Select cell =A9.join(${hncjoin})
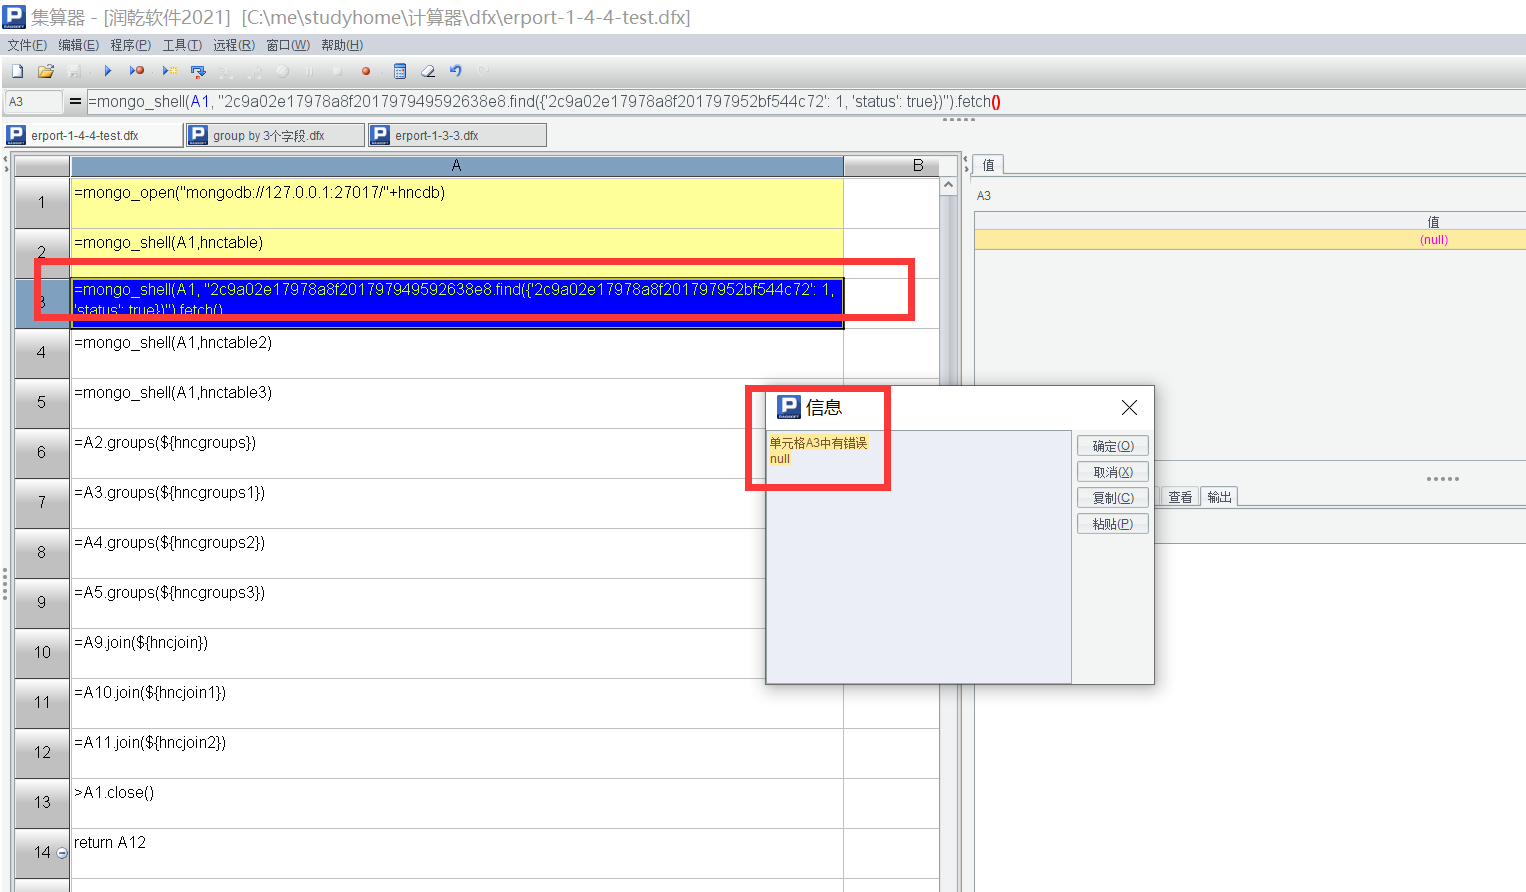 tap(457, 653)
